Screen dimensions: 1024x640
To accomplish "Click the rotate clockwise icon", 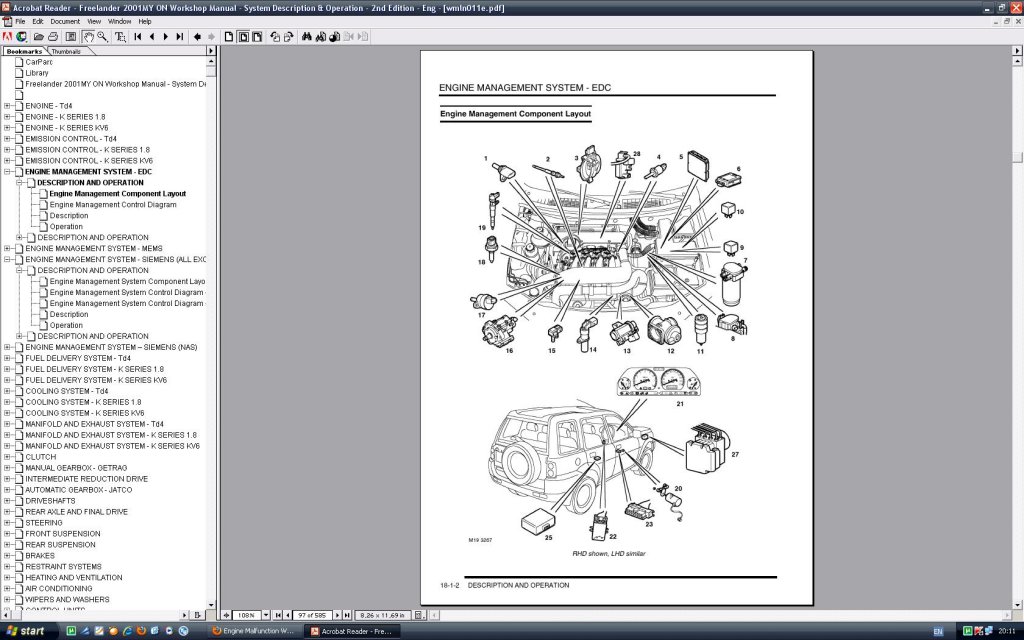I will pyautogui.click(x=289, y=37).
